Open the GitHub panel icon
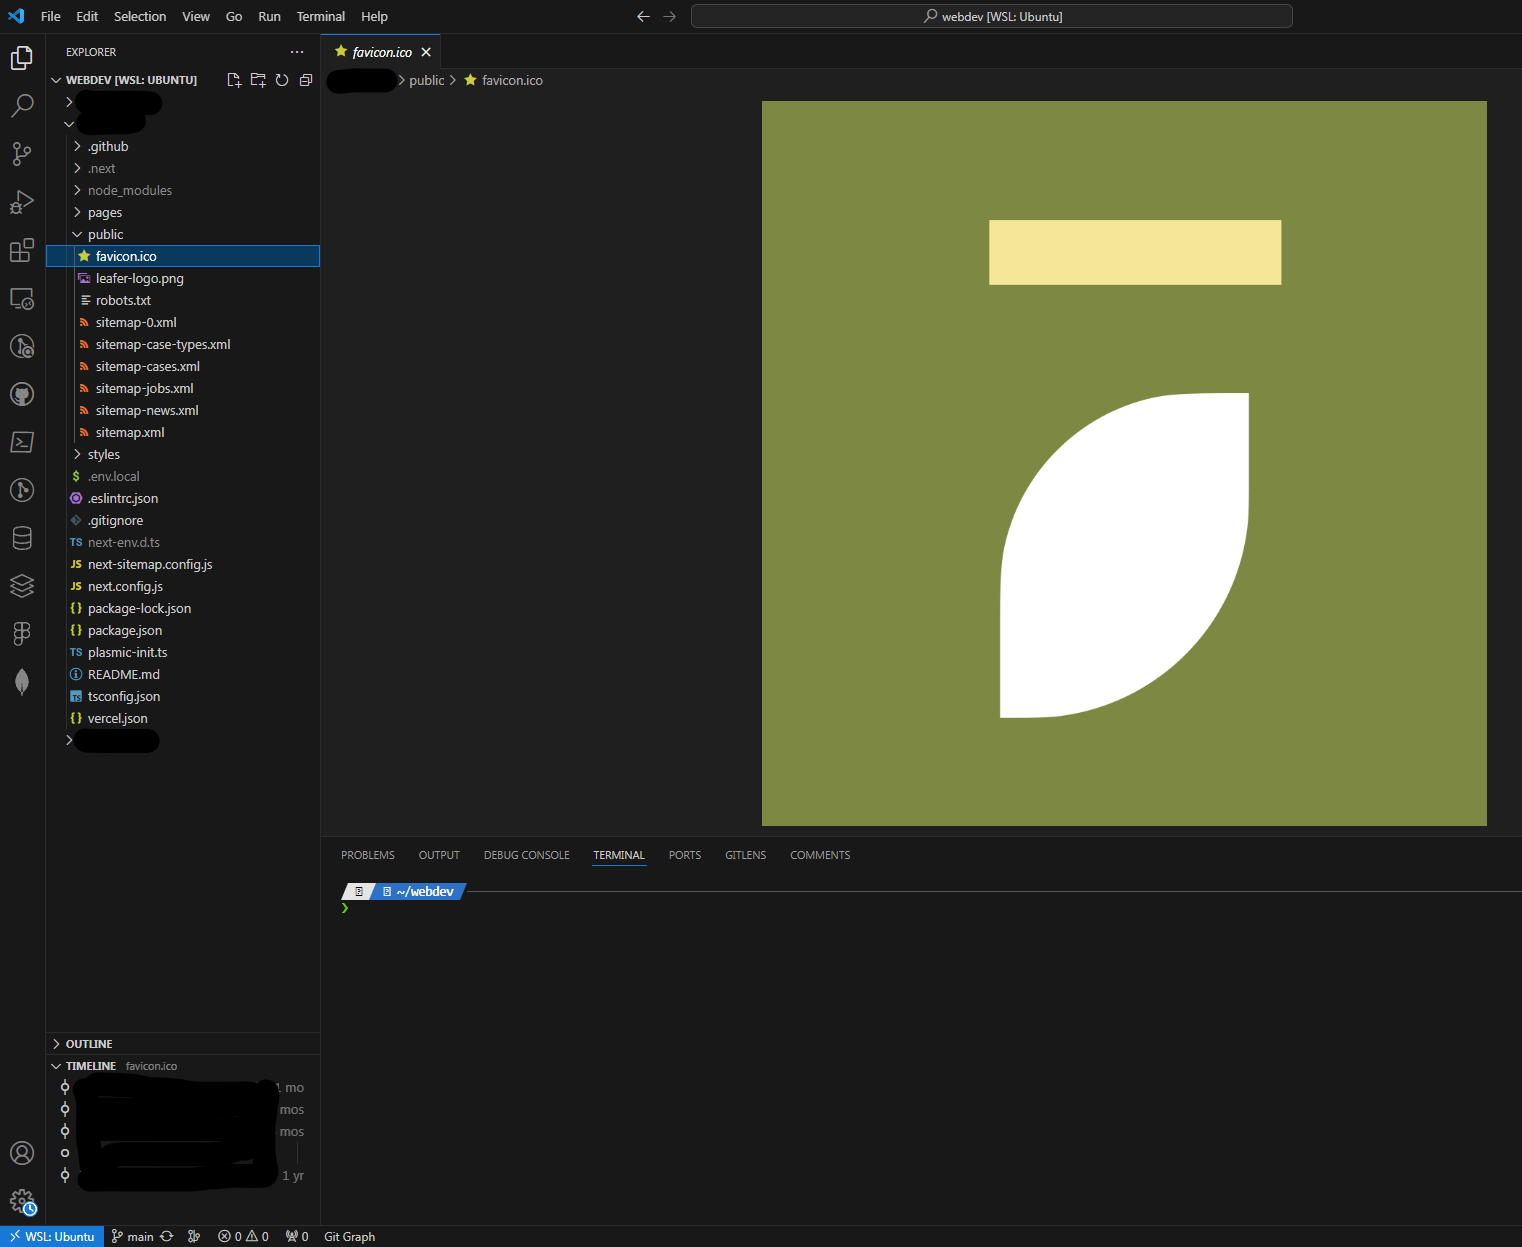1522x1247 pixels. 22,394
